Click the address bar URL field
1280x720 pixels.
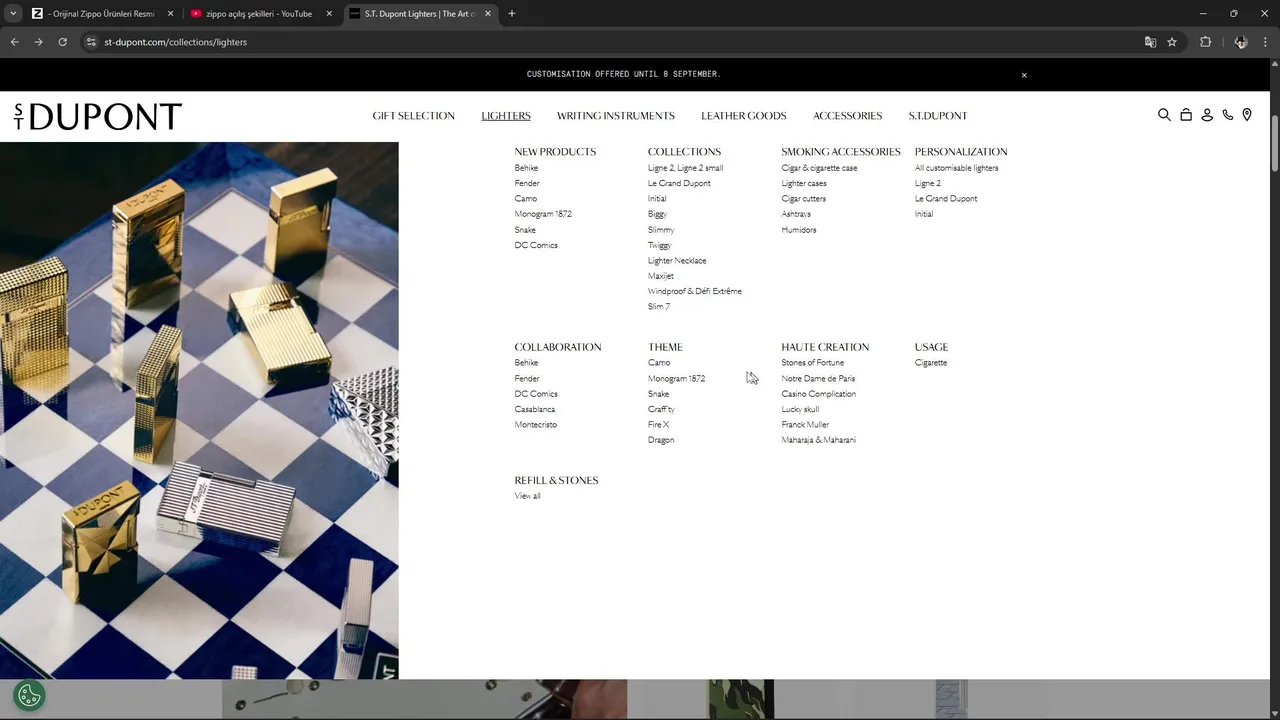pyautogui.click(x=610, y=42)
